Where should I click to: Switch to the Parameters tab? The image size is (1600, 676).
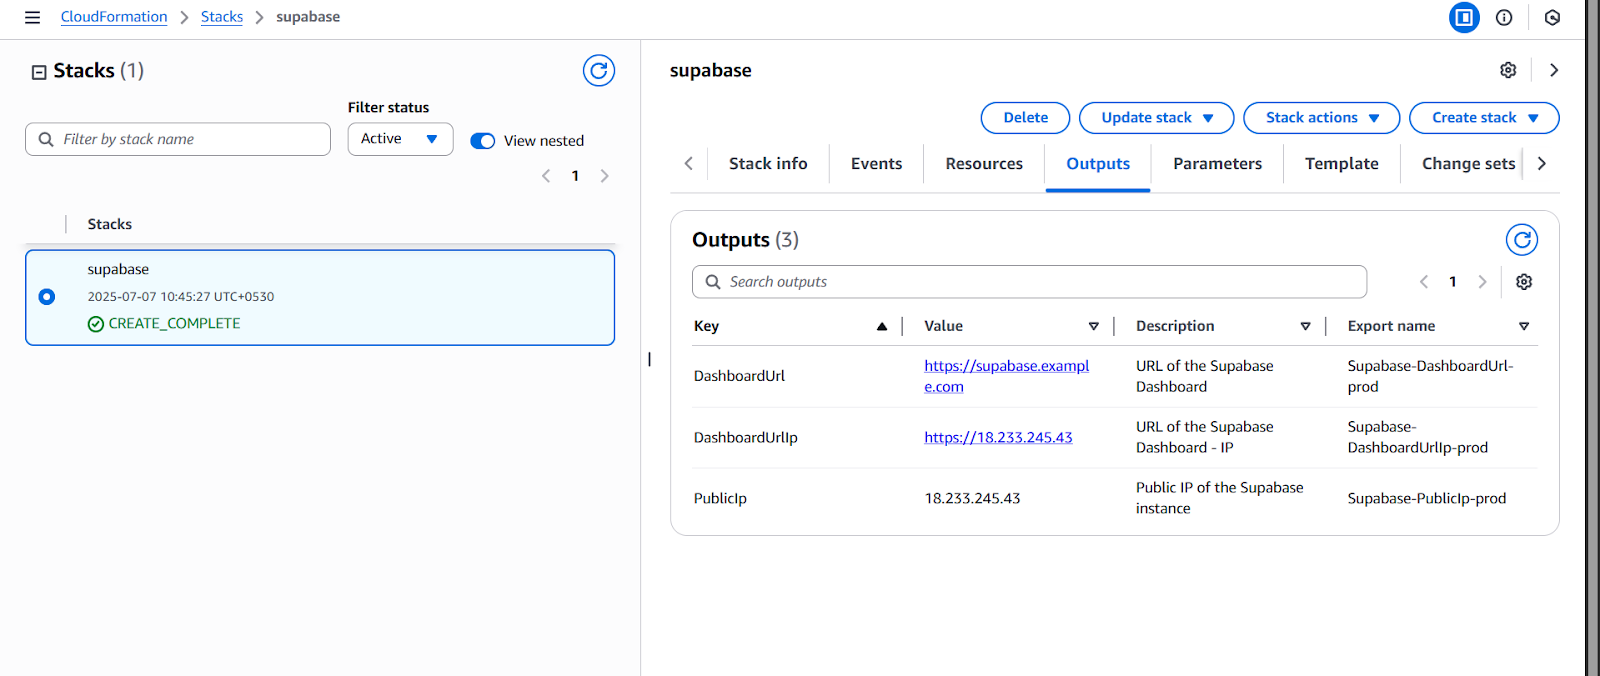coord(1217,164)
